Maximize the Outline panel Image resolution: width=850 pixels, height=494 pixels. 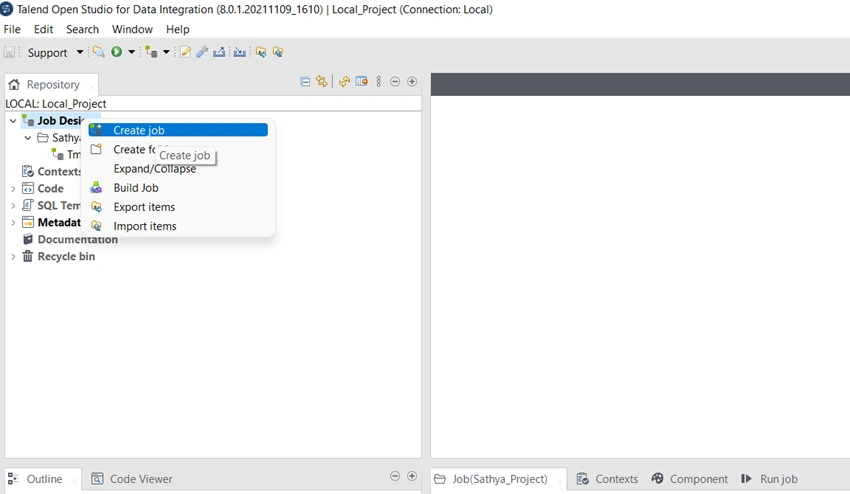pyautogui.click(x=412, y=476)
